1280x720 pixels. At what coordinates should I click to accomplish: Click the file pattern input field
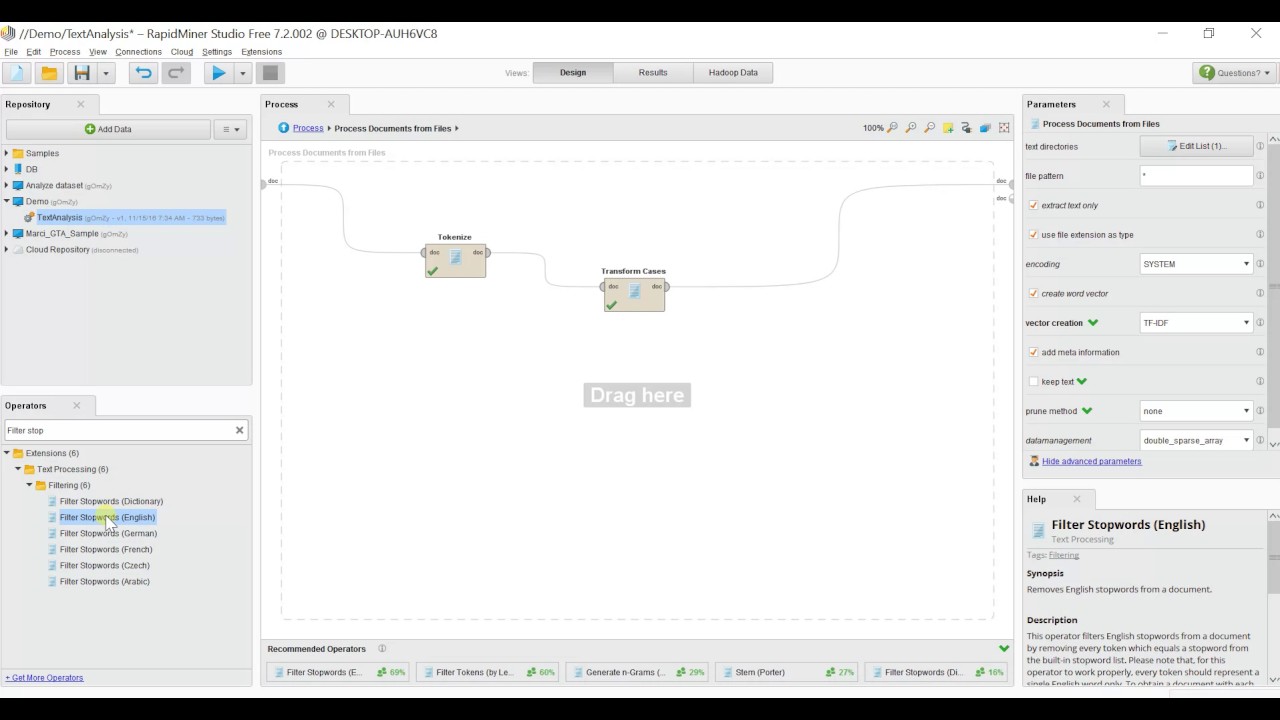click(x=1196, y=176)
